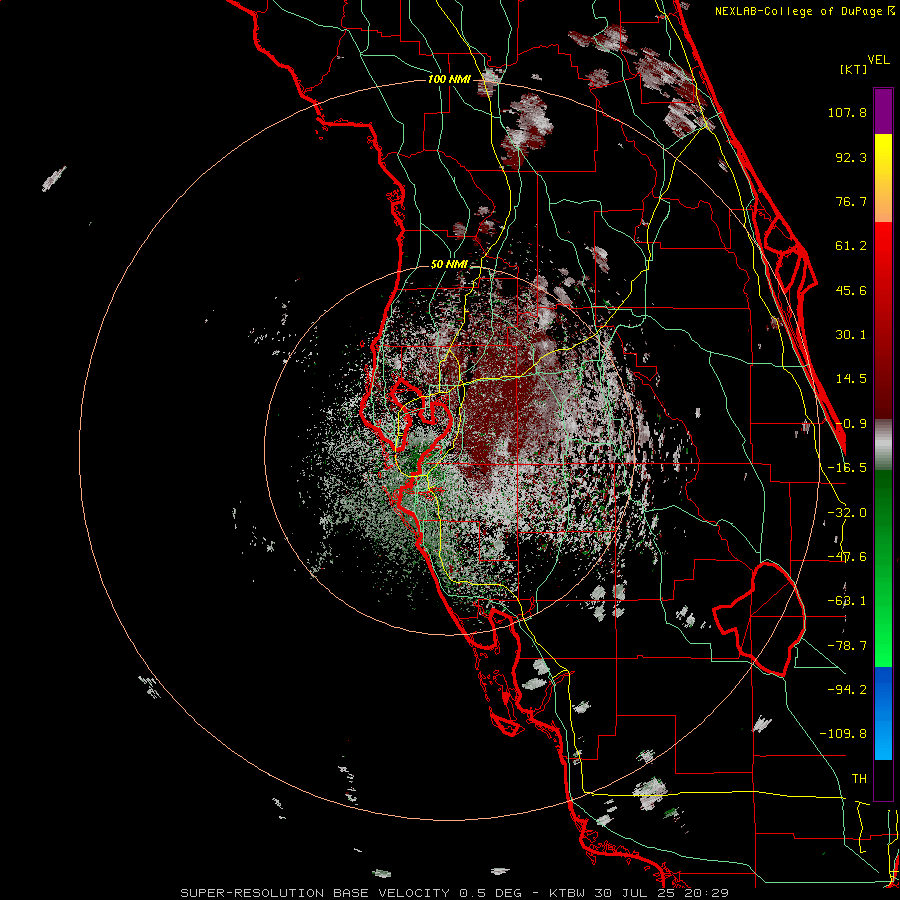Click the 76.7 velocity scale value

click(851, 201)
